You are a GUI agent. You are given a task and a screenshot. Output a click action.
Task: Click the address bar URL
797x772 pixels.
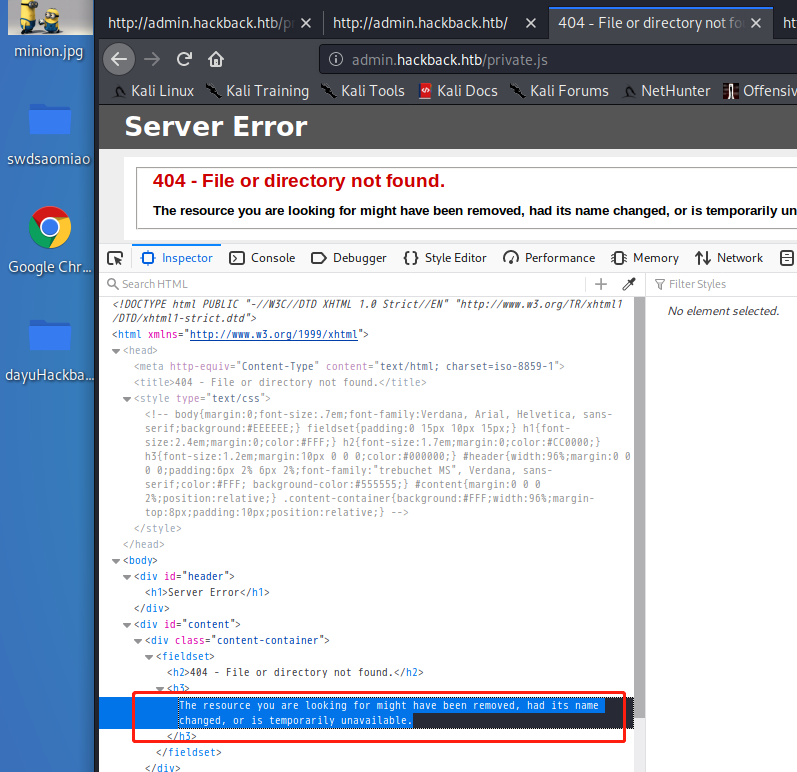tap(449, 60)
